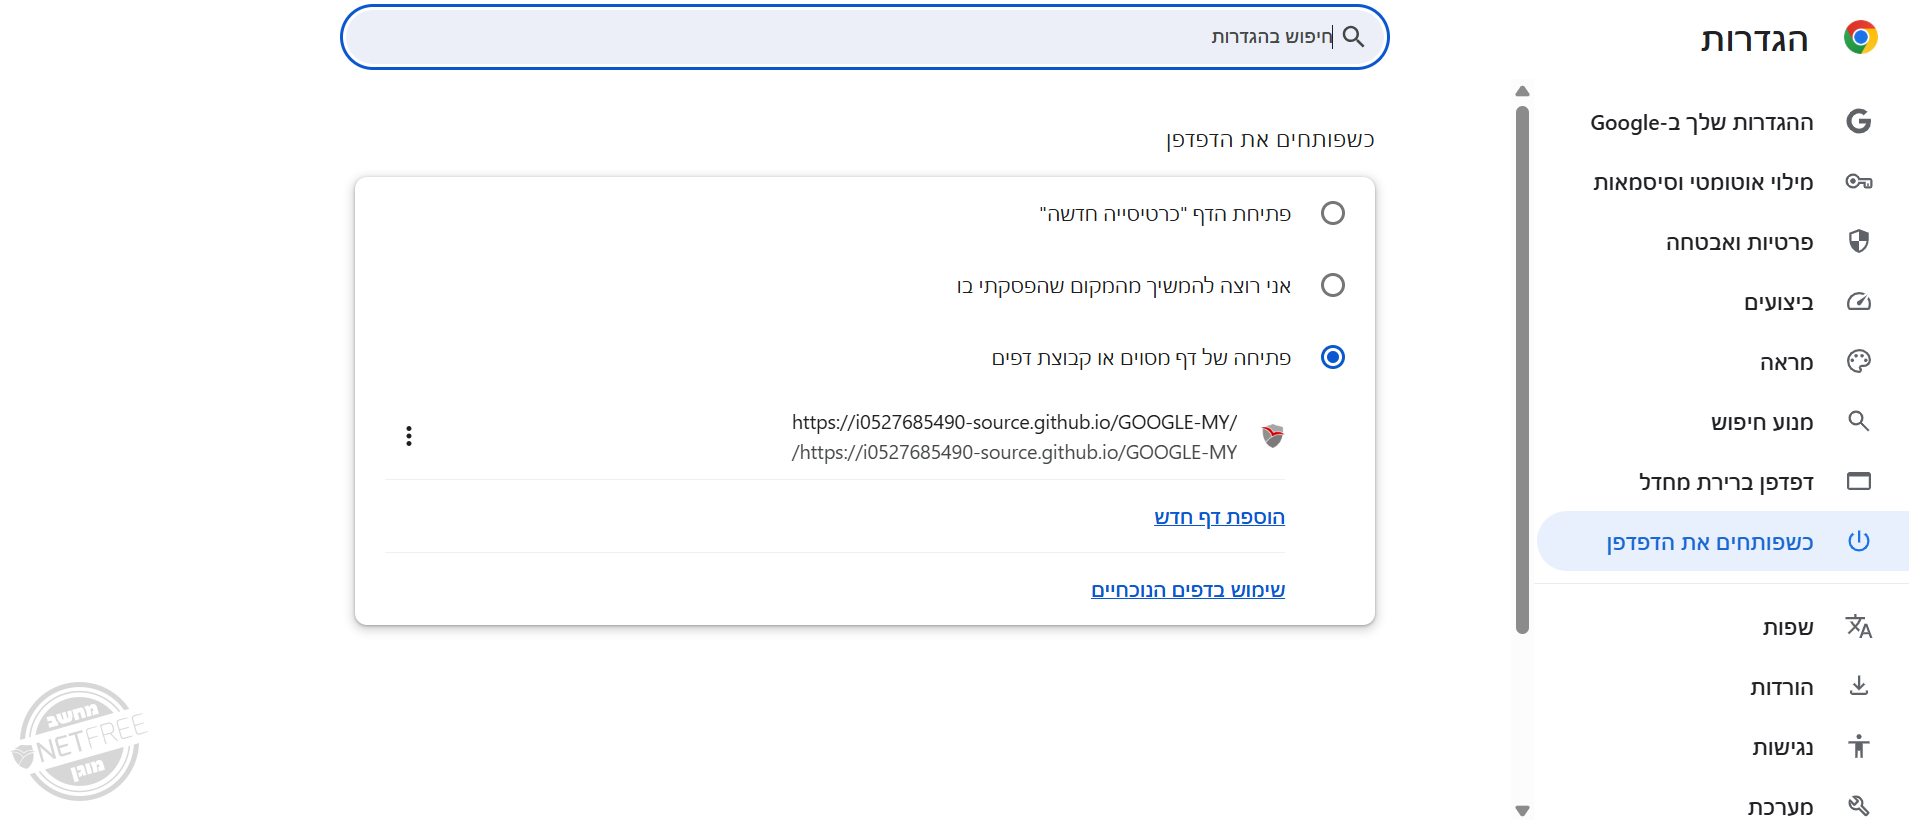
Task: Click the download arrow icon in sidebar
Action: coord(1858,687)
